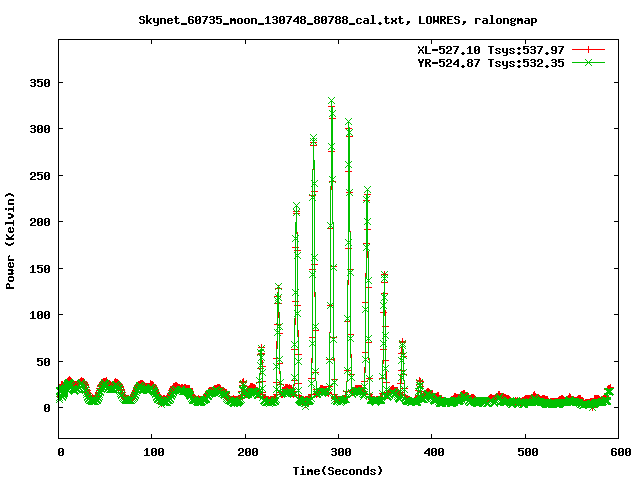Click the red XL legend line sample
The height and width of the screenshot is (480, 640).
(x=588, y=50)
